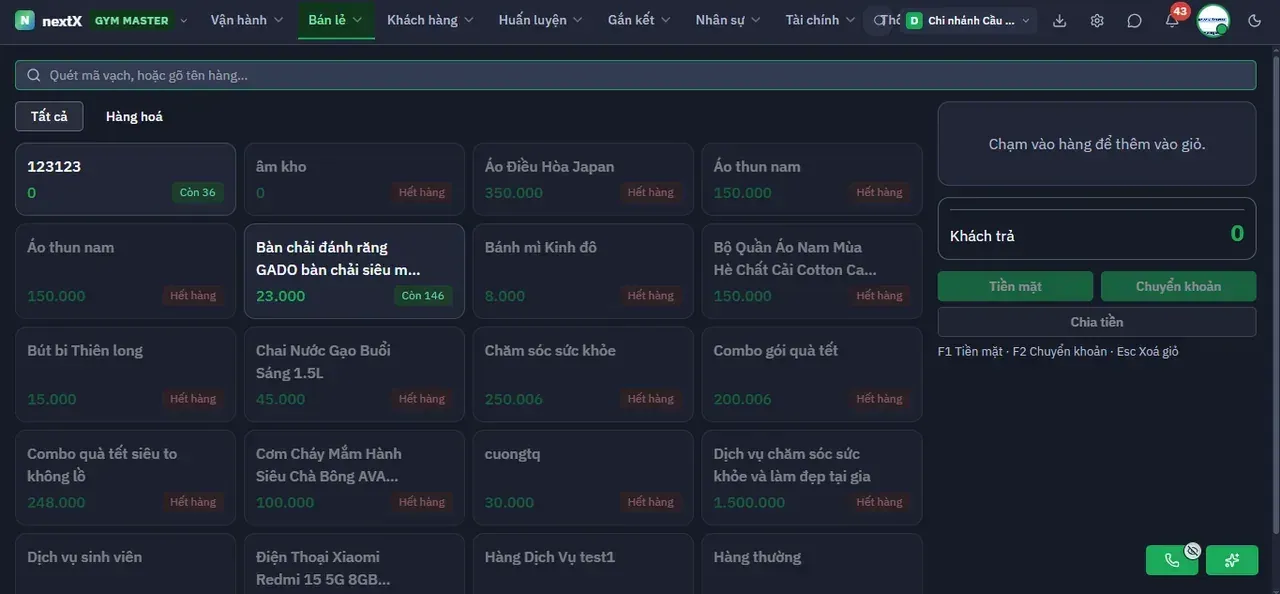This screenshot has width=1280, height=594.
Task: Select Combo quà tết siêu to card
Action: [125, 477]
